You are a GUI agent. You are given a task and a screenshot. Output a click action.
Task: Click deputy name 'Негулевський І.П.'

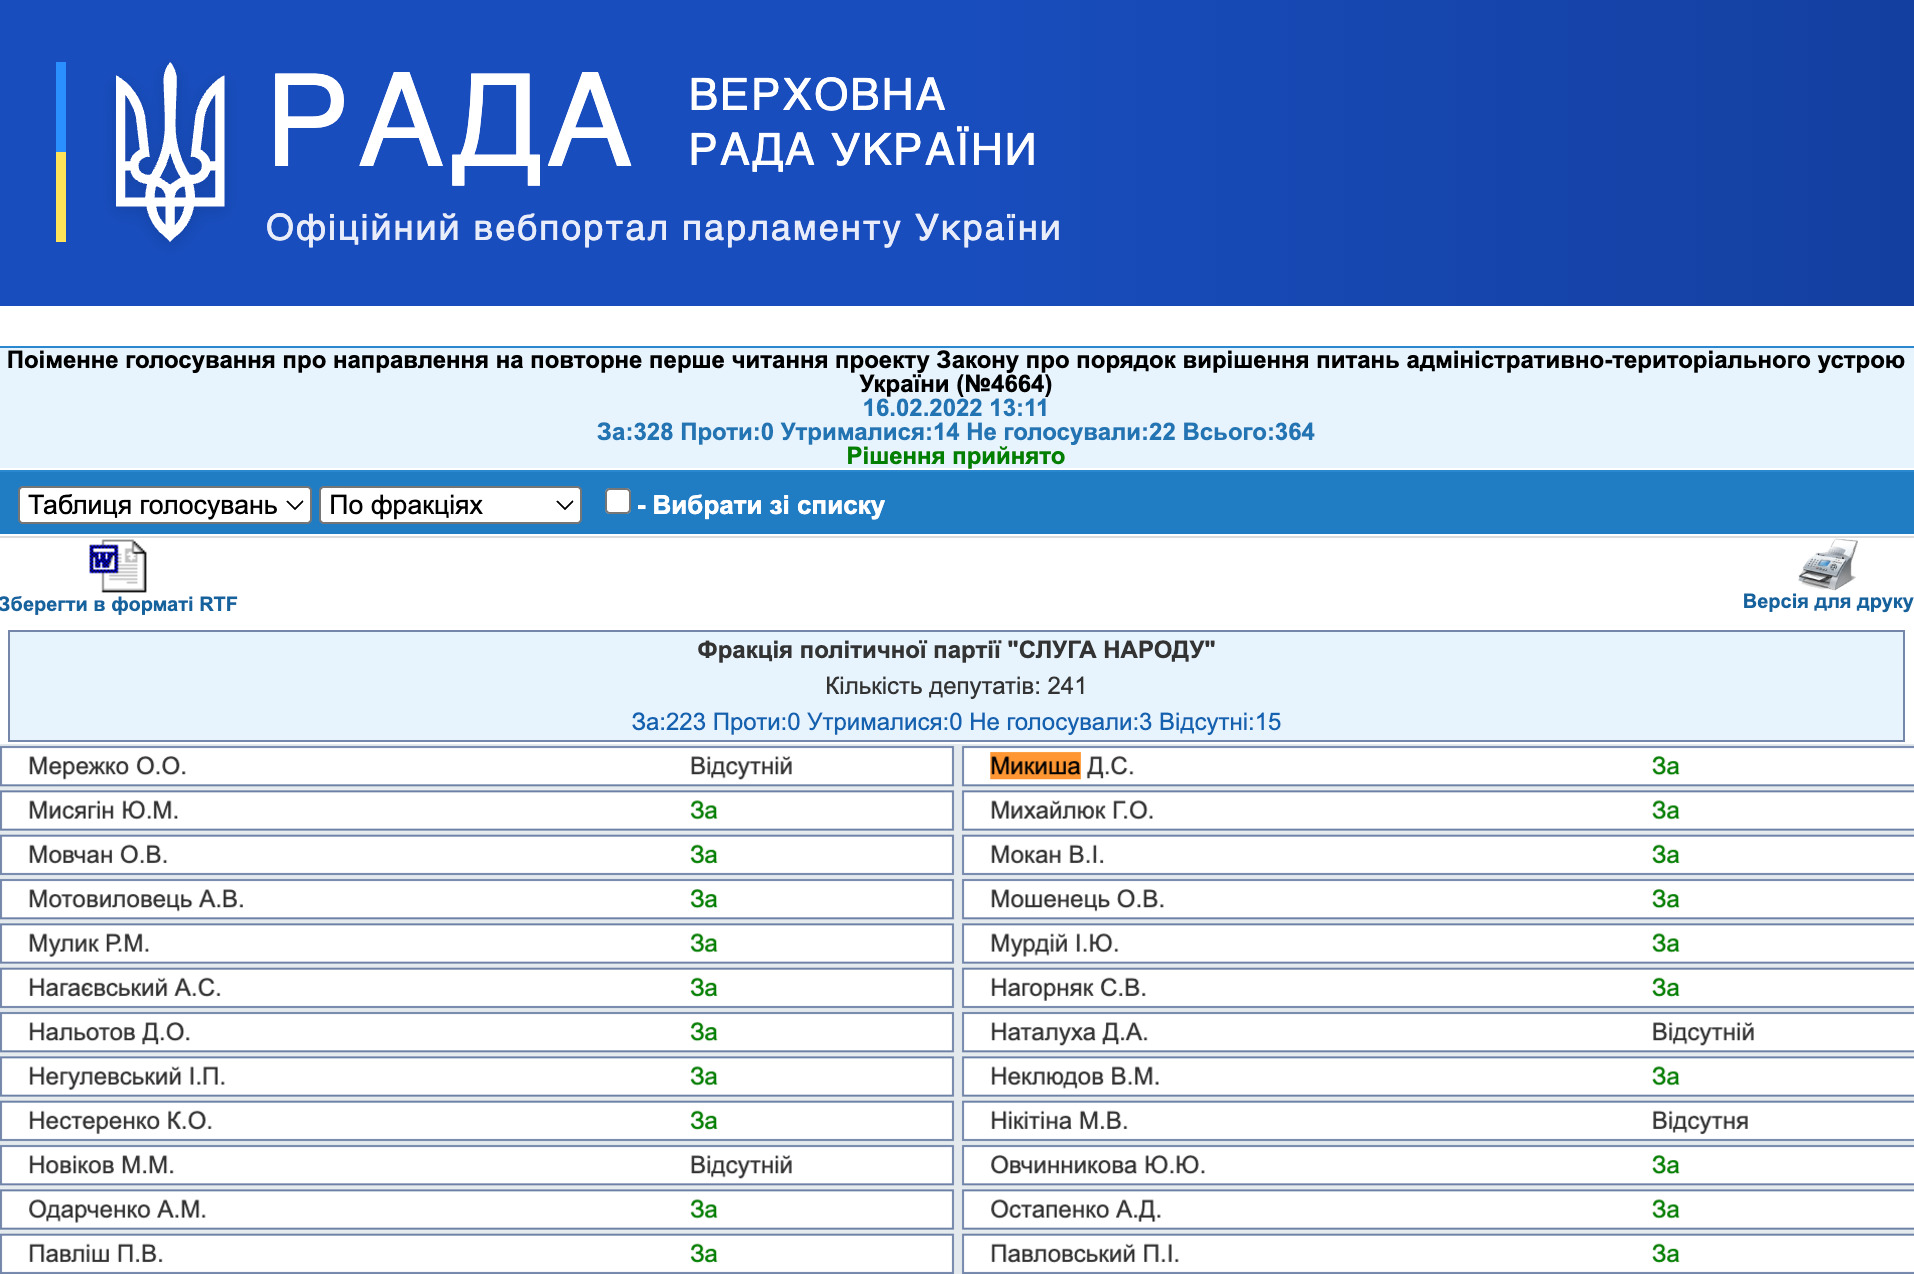pyautogui.click(x=127, y=1076)
